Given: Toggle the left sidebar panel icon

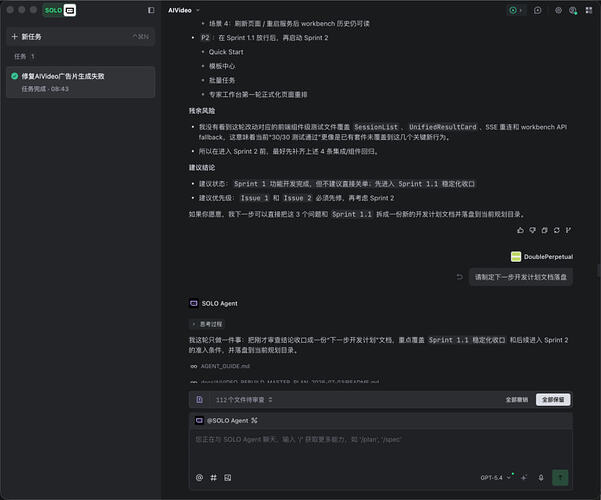Looking at the screenshot, I should pyautogui.click(x=151, y=10).
